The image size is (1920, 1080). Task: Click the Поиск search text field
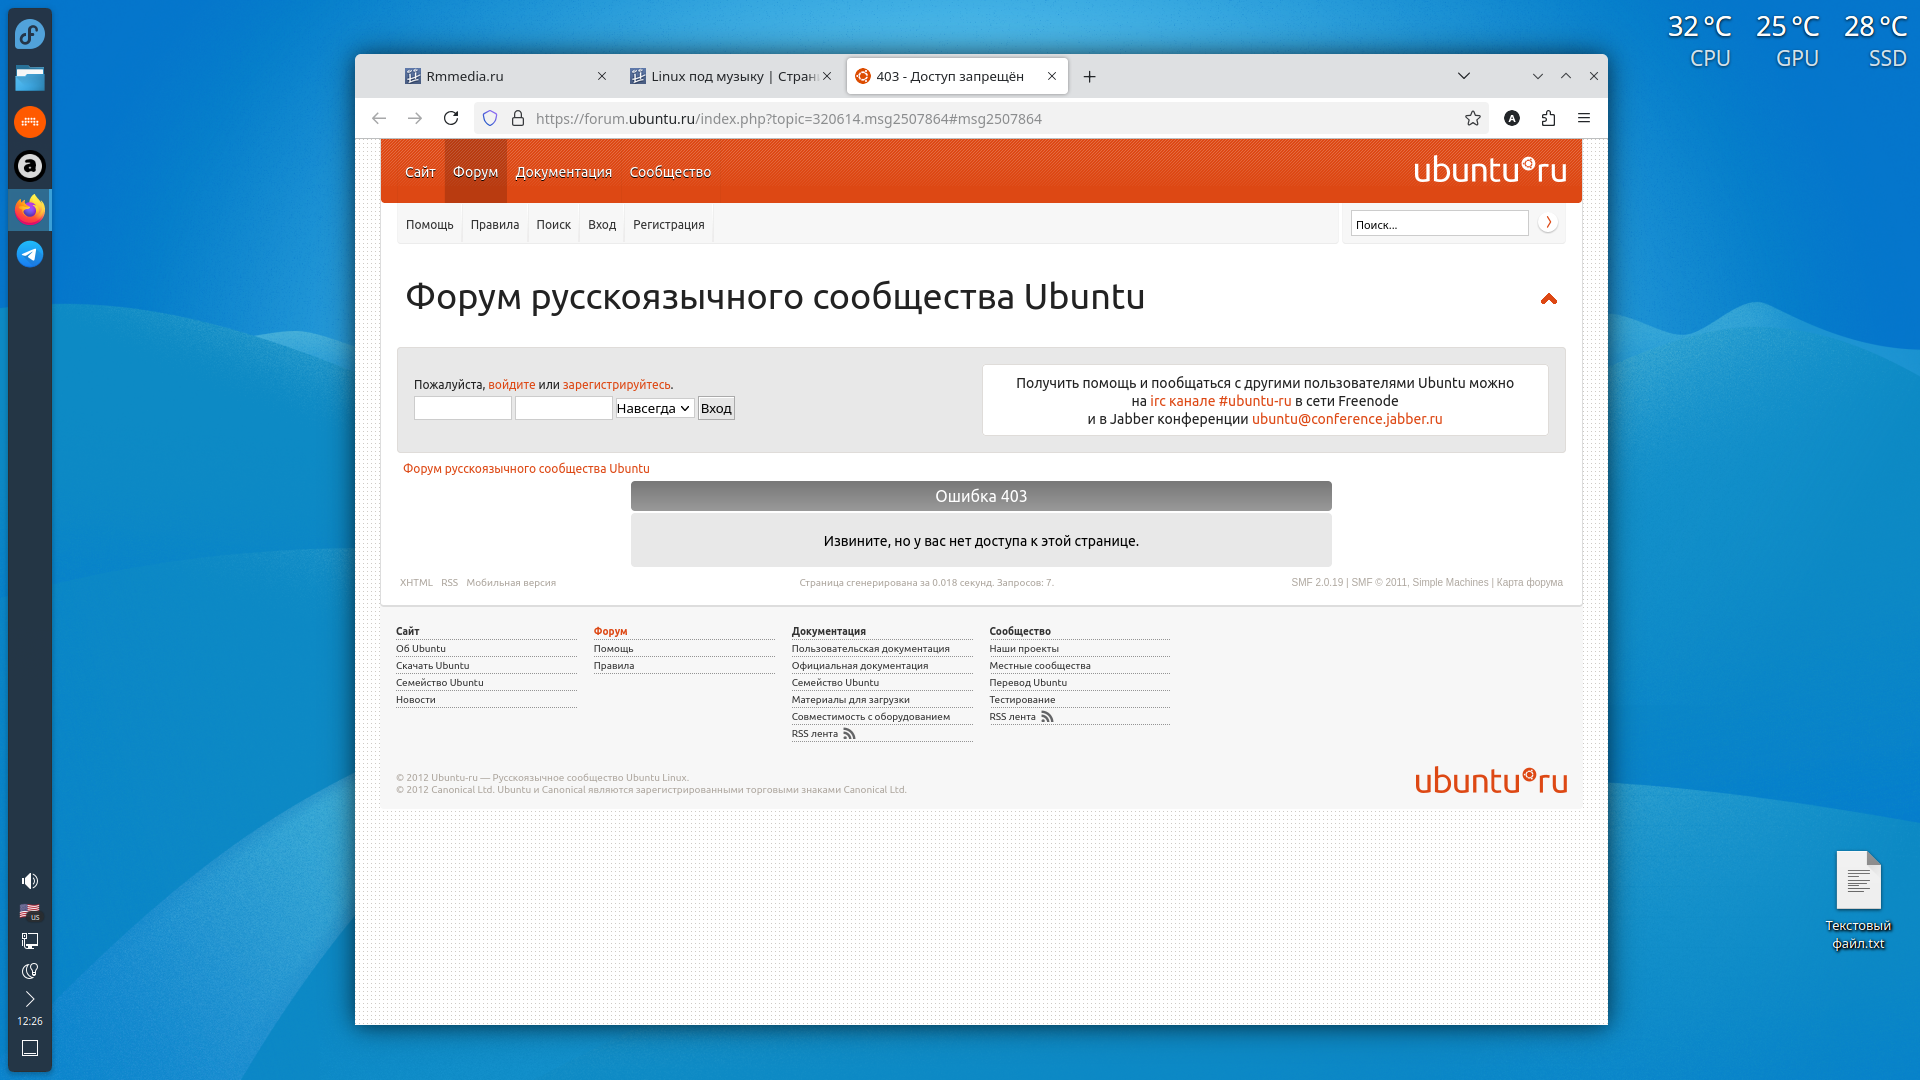pyautogui.click(x=1439, y=224)
